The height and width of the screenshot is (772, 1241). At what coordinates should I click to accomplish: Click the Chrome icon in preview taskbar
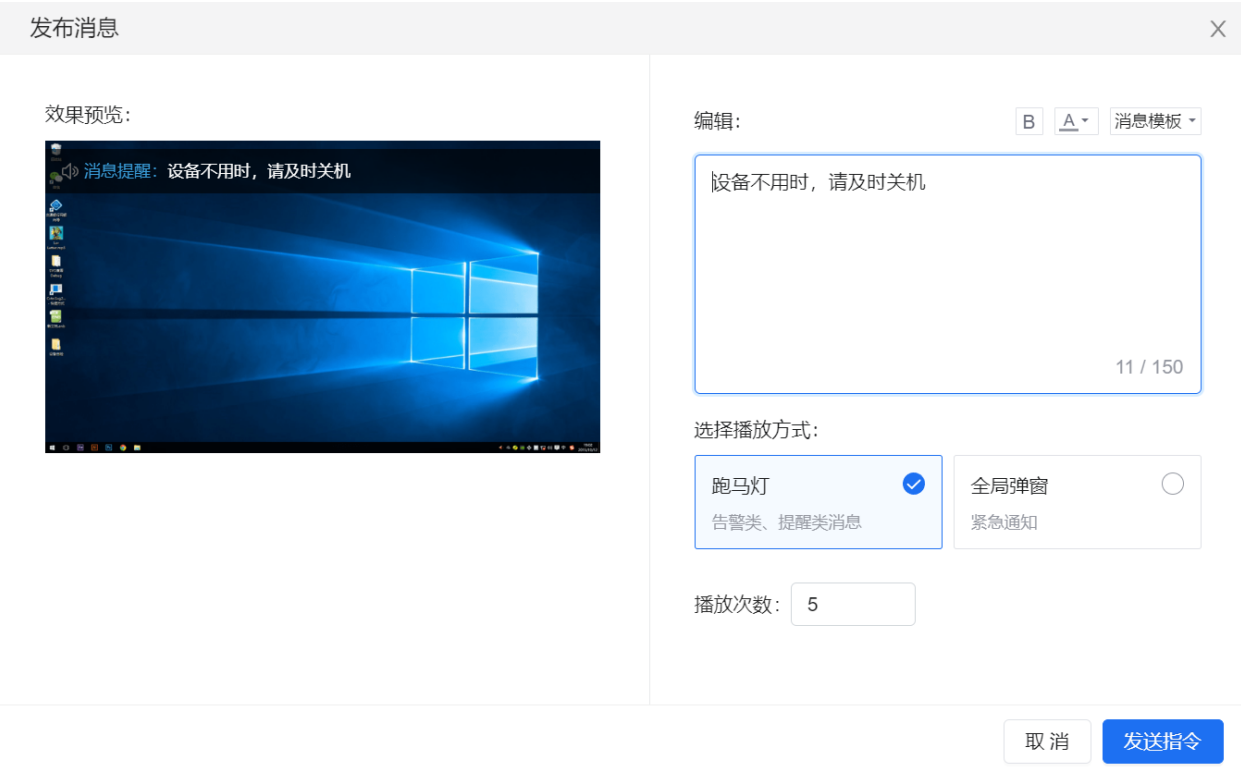(122, 447)
